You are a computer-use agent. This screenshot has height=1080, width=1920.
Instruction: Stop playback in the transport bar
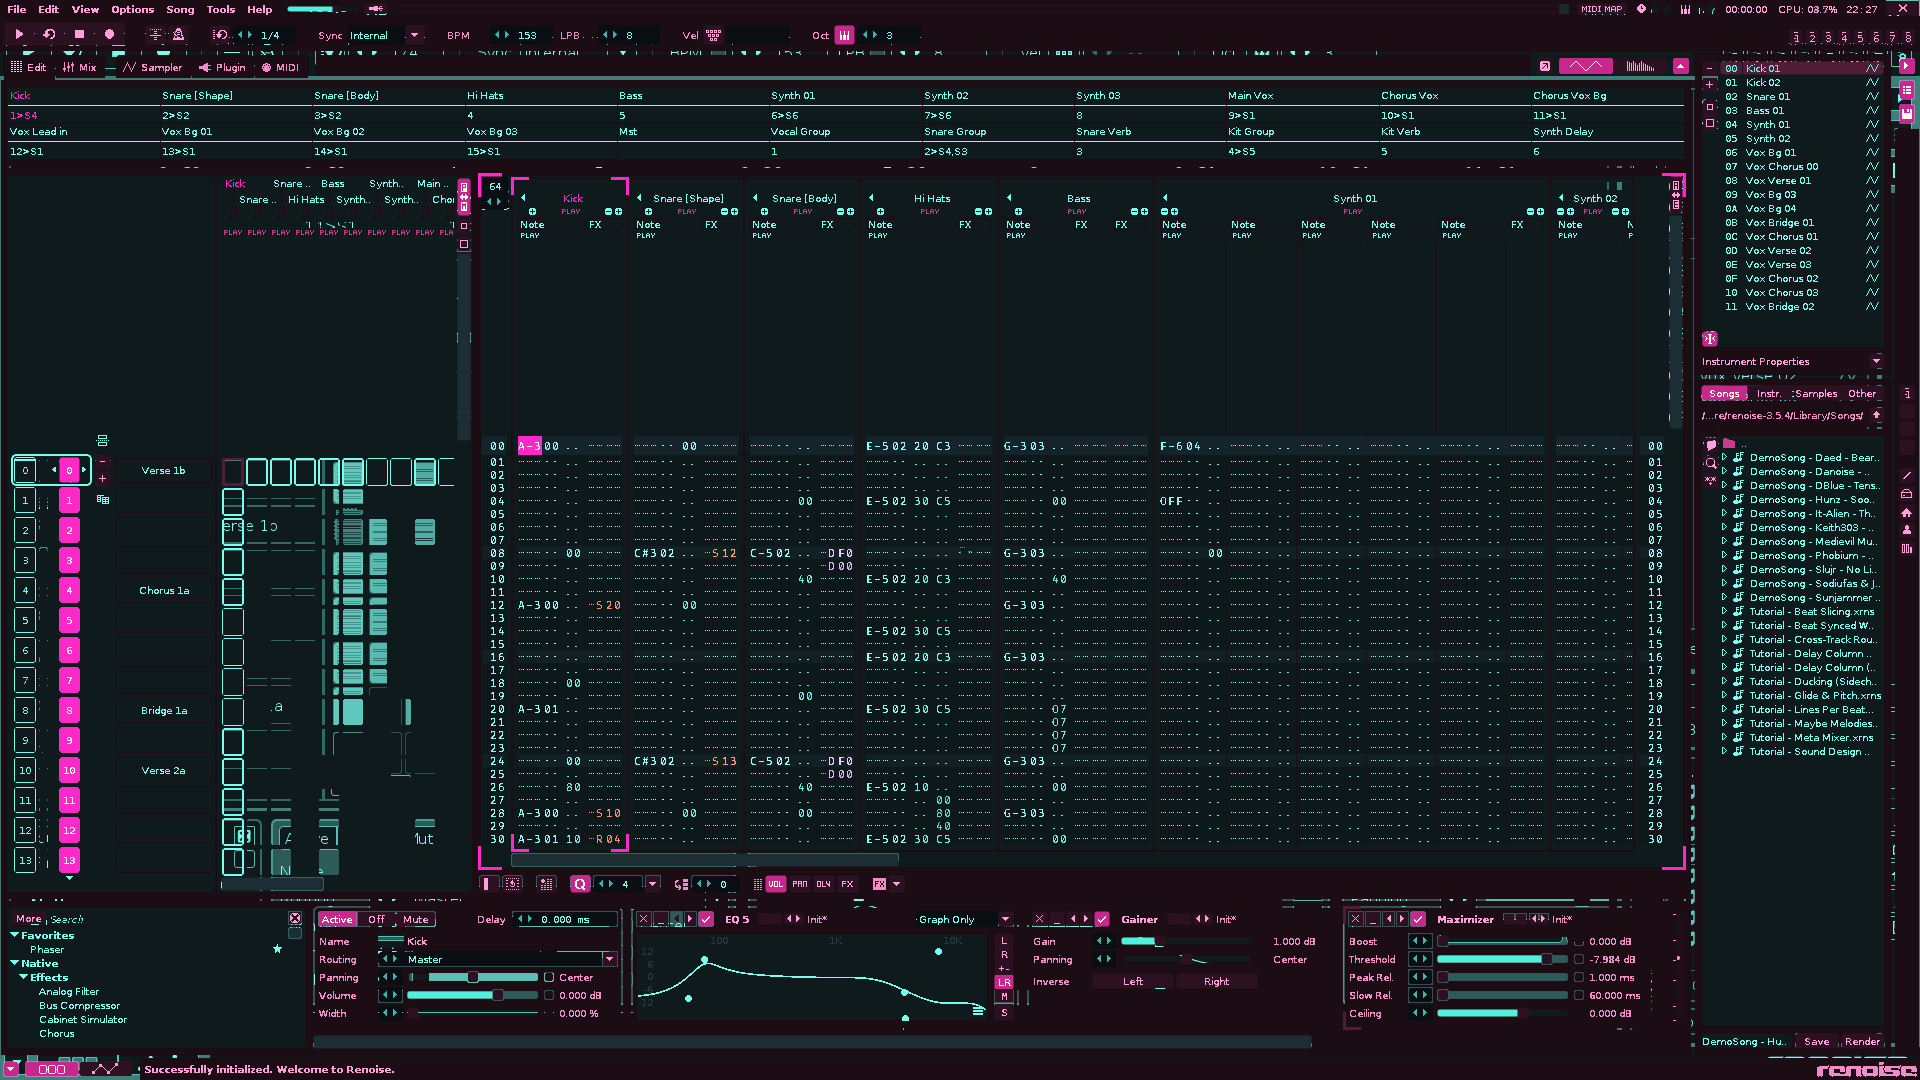point(79,35)
